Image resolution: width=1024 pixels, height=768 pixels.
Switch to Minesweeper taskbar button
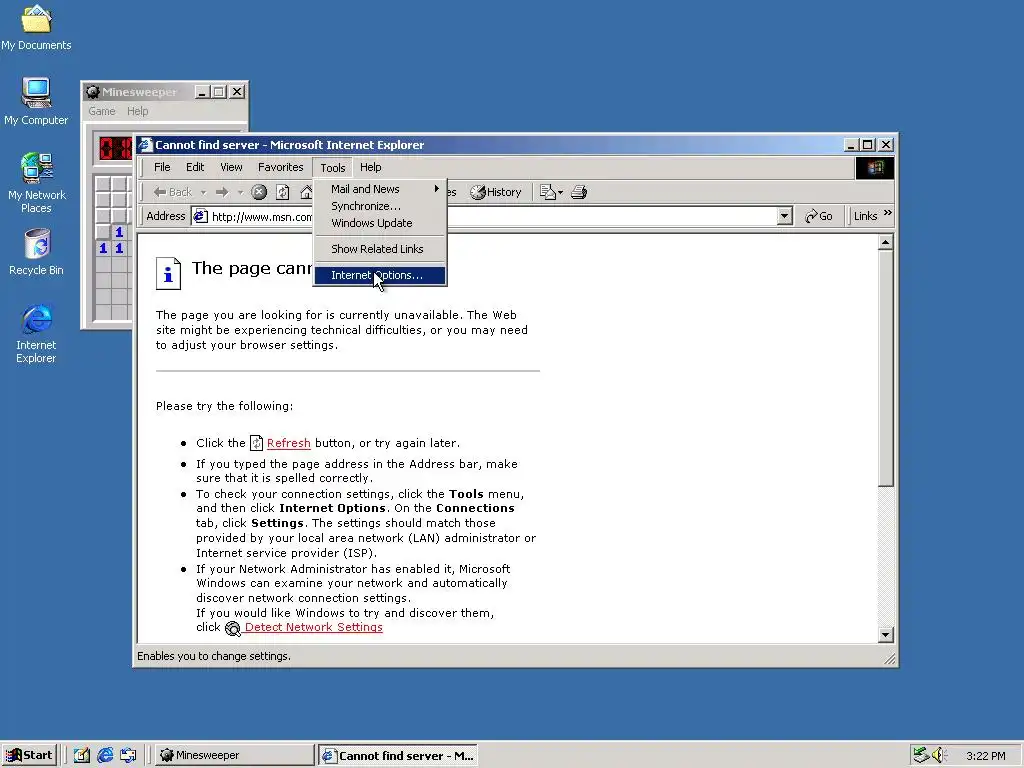[x=235, y=756]
